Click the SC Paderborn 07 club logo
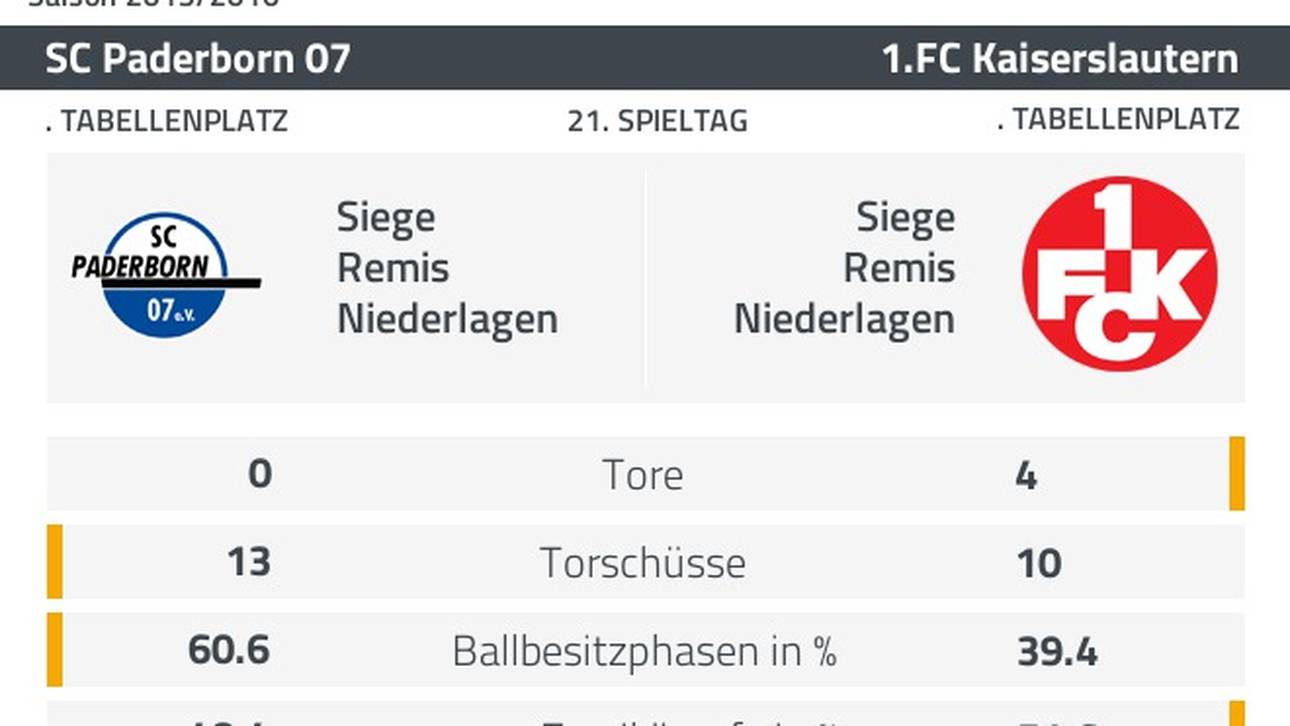 (165, 275)
